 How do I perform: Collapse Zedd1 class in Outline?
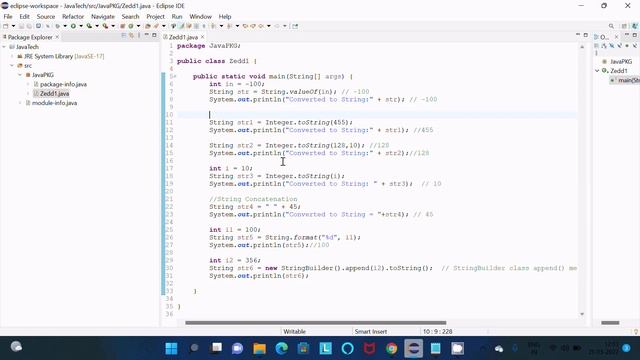(597, 71)
